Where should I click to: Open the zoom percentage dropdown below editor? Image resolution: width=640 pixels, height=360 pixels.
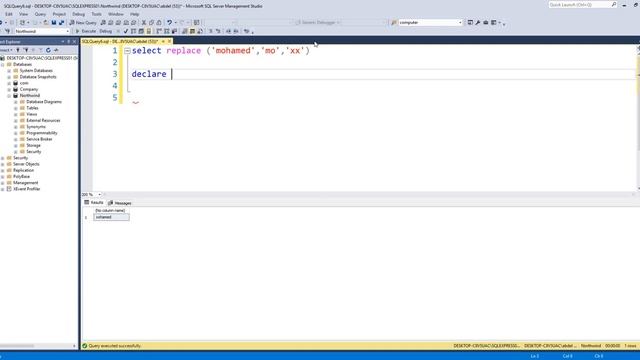point(99,194)
